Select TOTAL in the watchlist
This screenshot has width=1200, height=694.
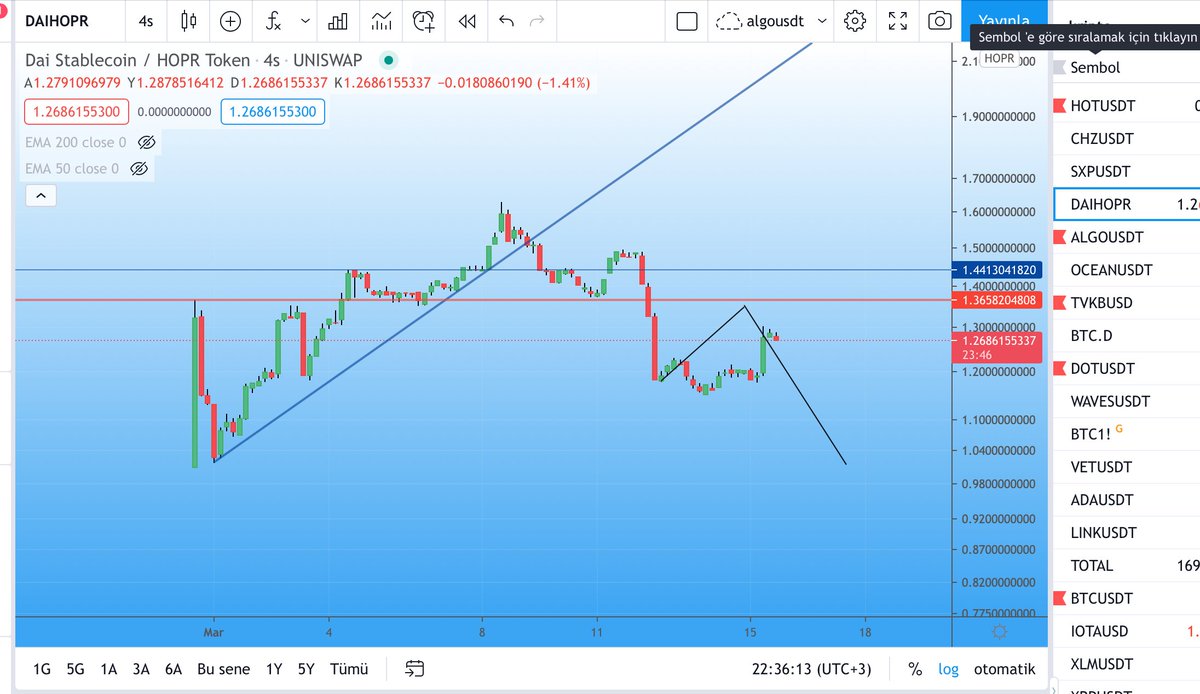pos(1126,566)
